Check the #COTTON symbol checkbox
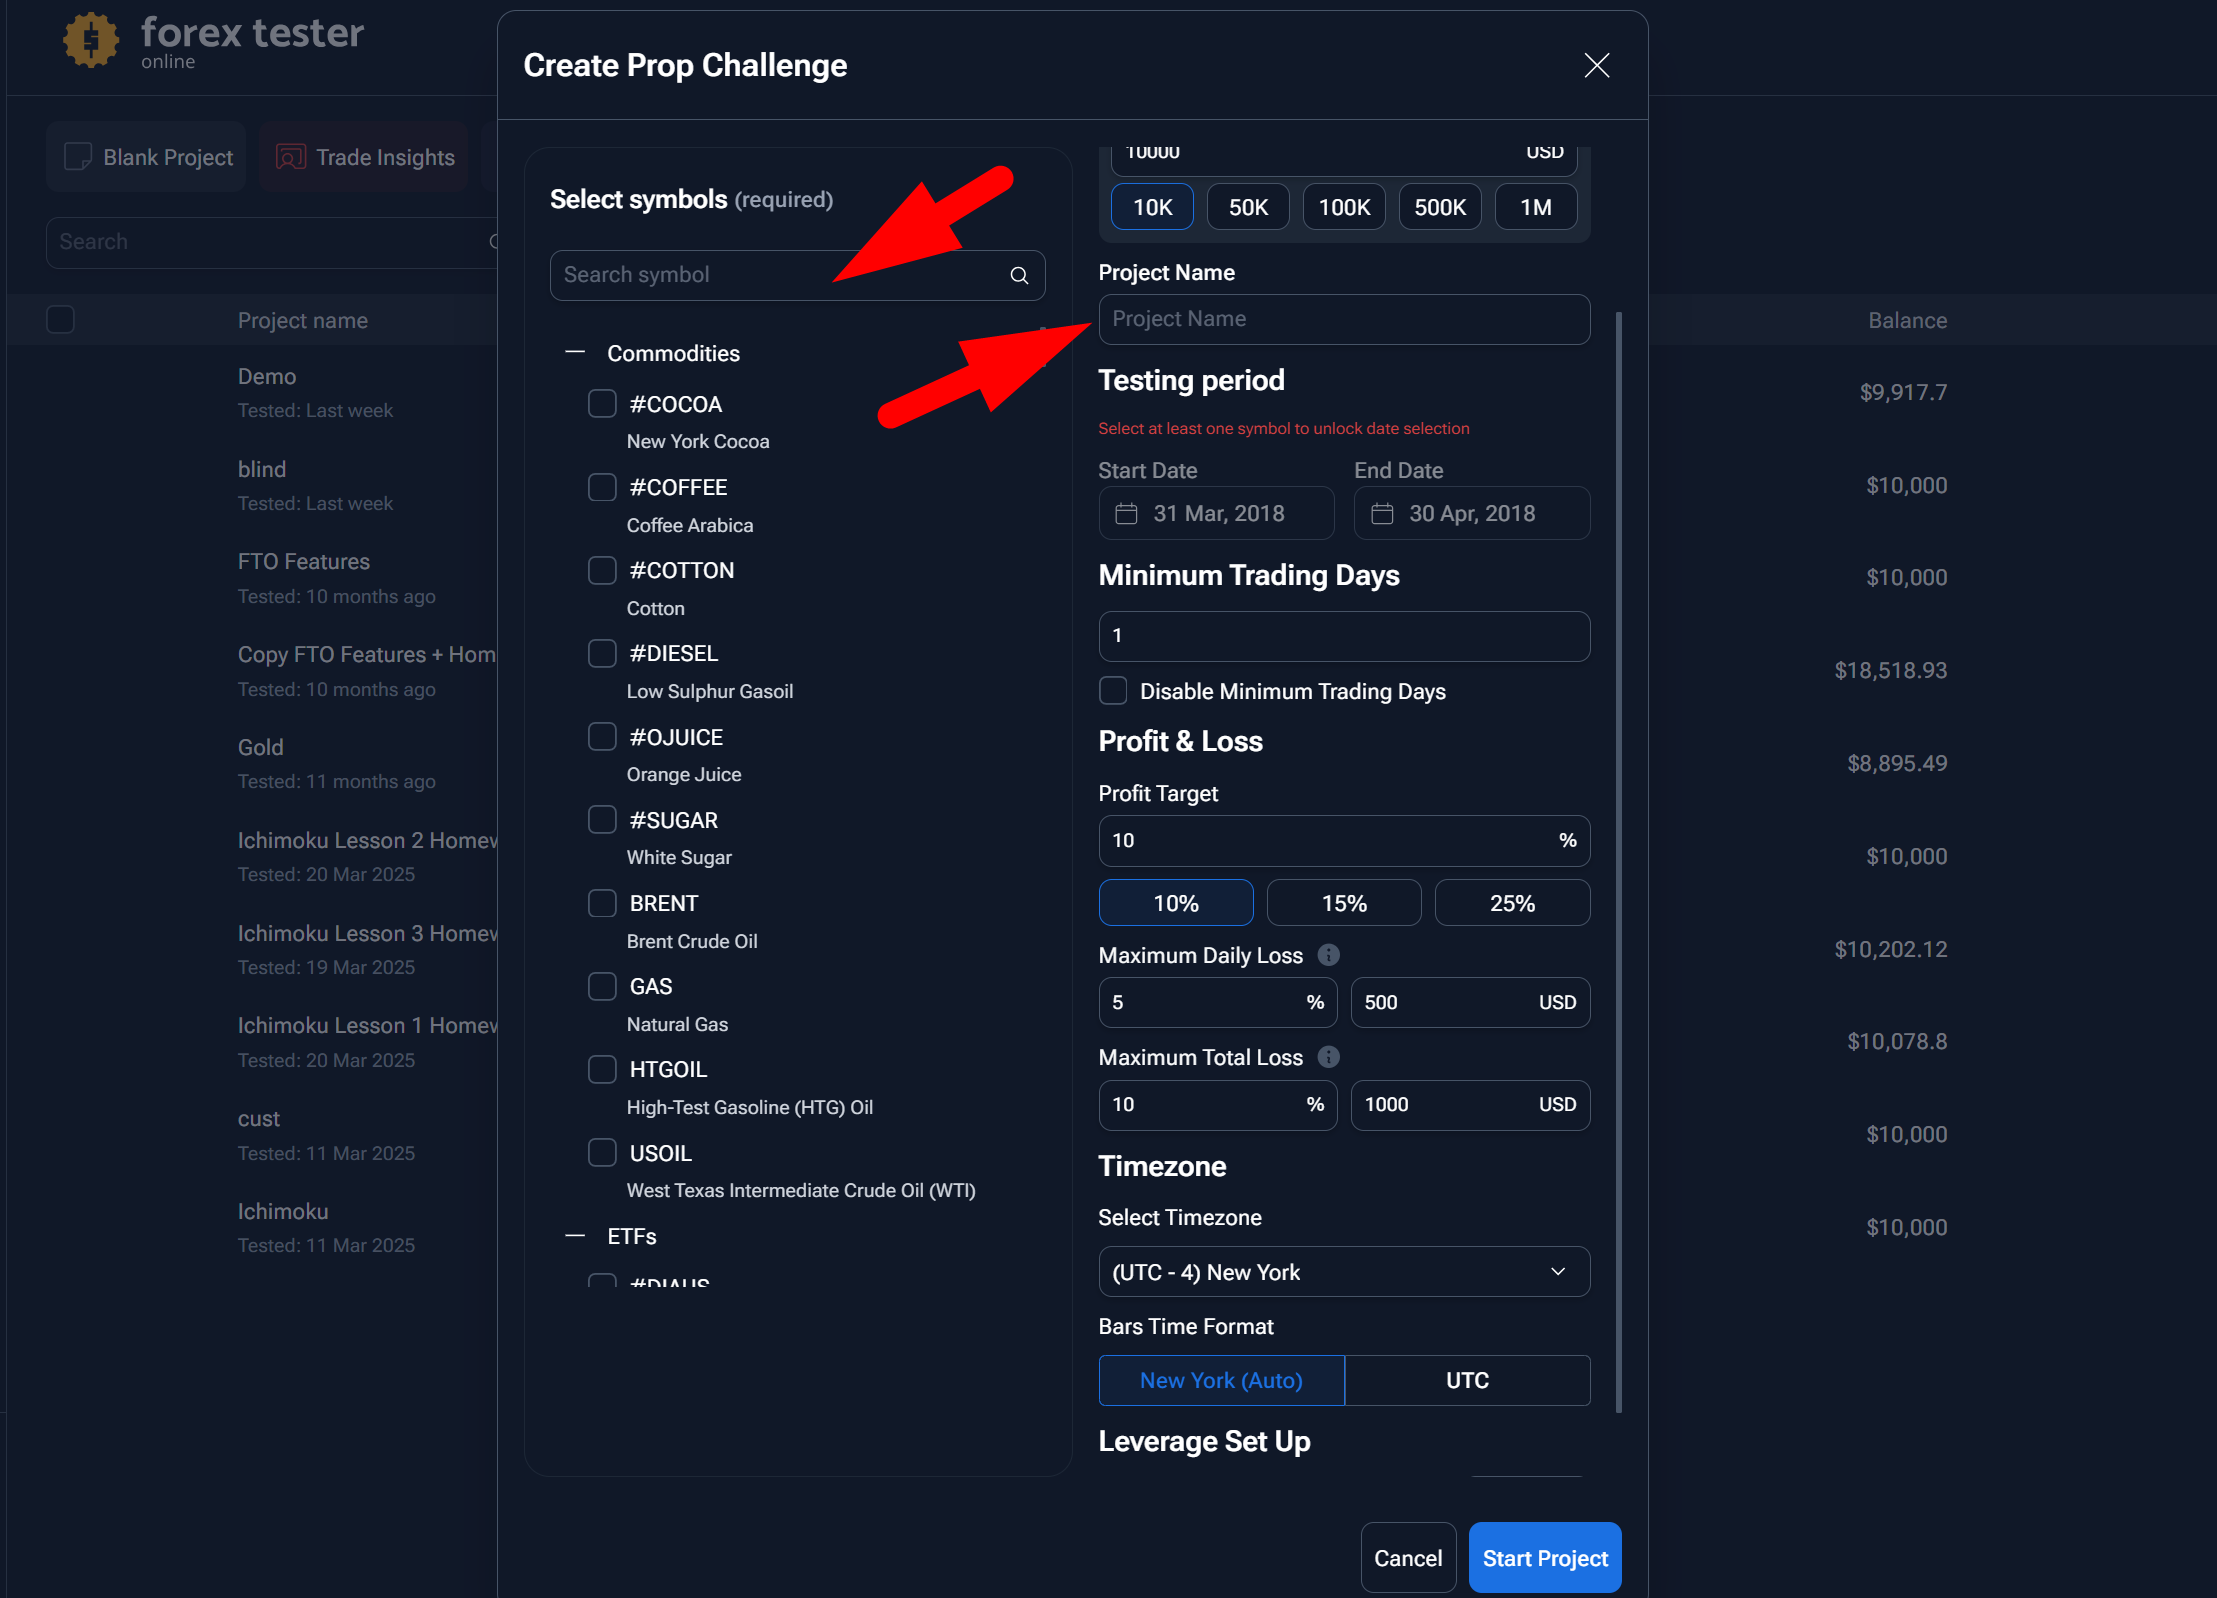 (x=602, y=570)
